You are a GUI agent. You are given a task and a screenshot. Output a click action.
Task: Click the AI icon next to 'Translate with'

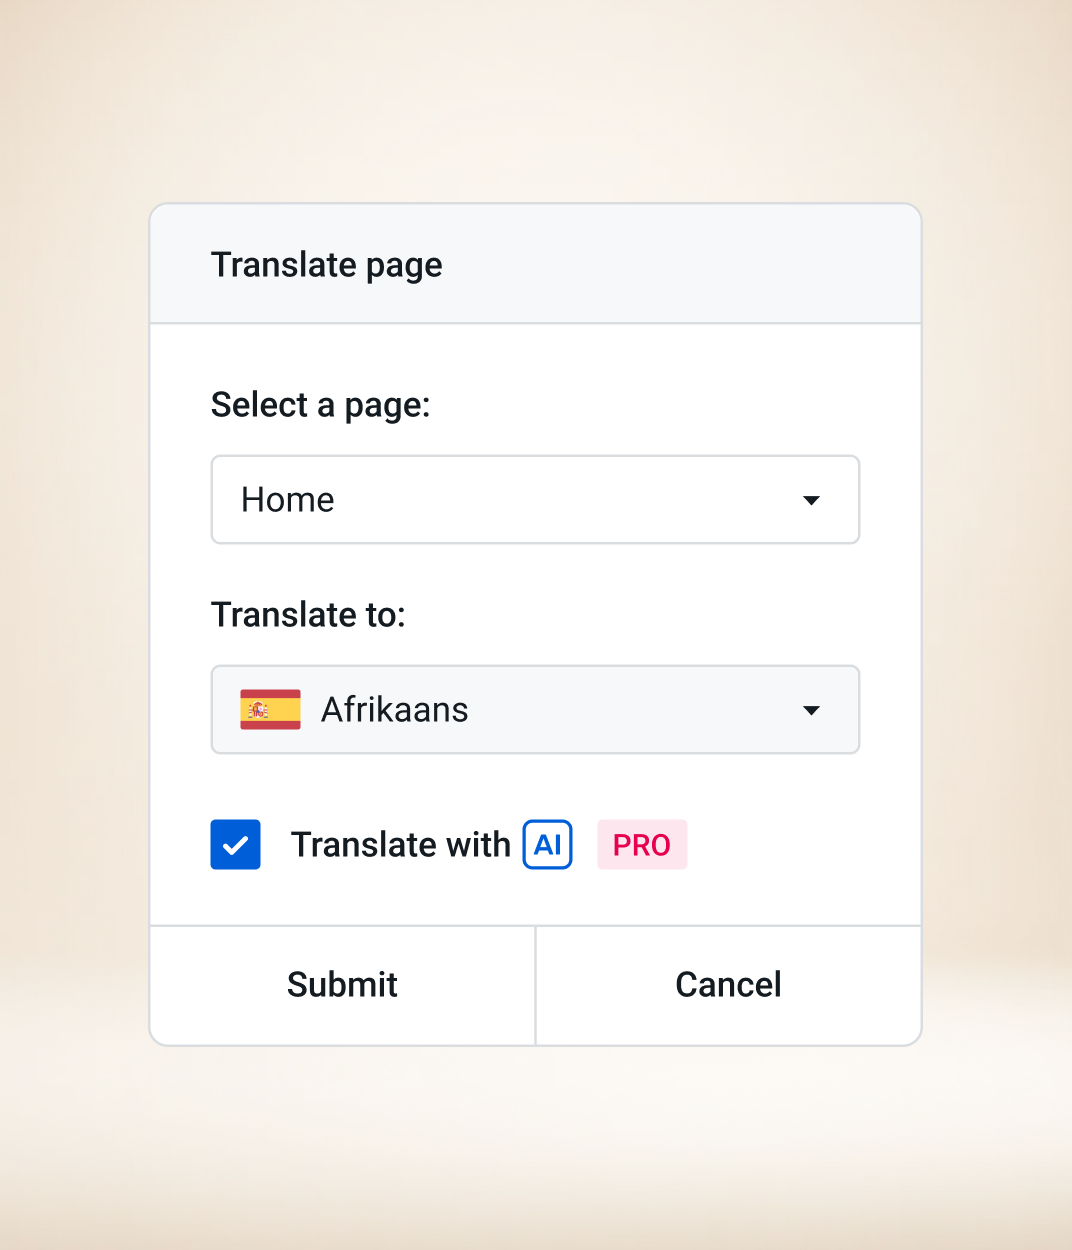point(547,844)
